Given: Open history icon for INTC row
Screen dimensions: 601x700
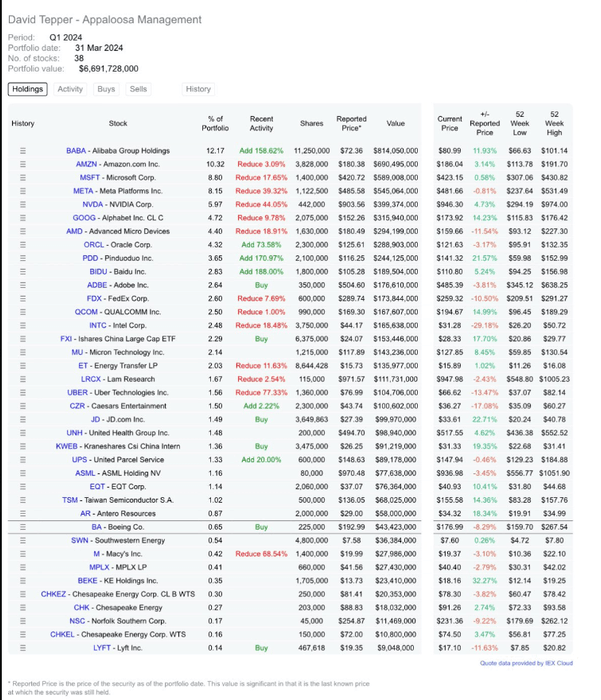Looking at the screenshot, I should click(x=23, y=325).
